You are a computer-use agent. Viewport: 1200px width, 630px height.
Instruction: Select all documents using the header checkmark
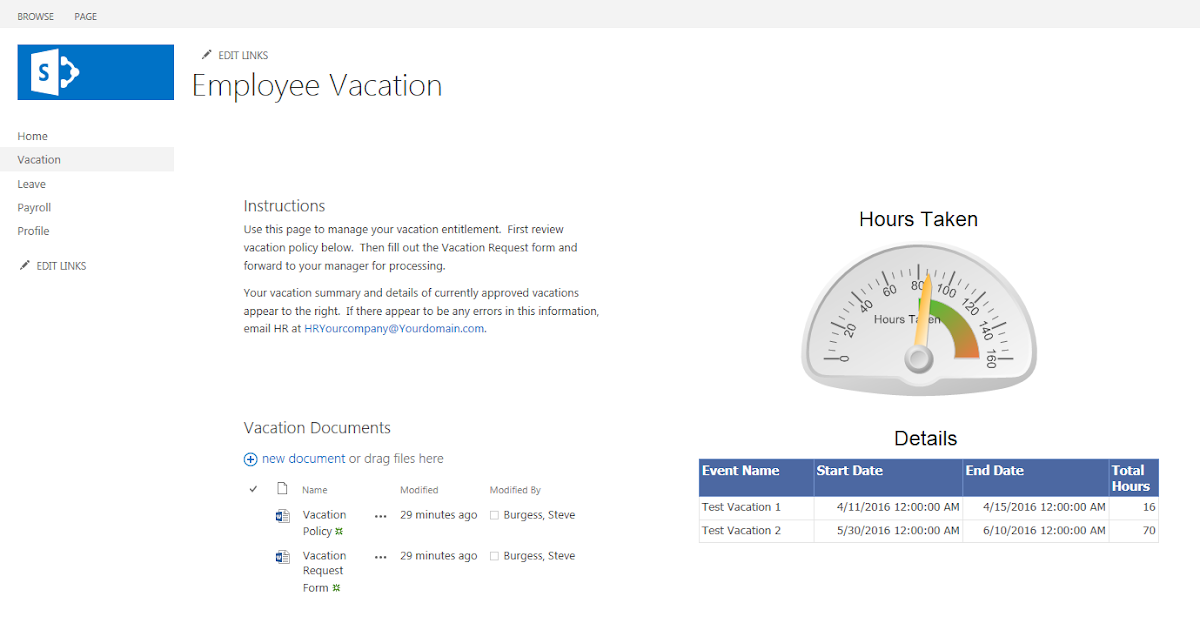(252, 489)
